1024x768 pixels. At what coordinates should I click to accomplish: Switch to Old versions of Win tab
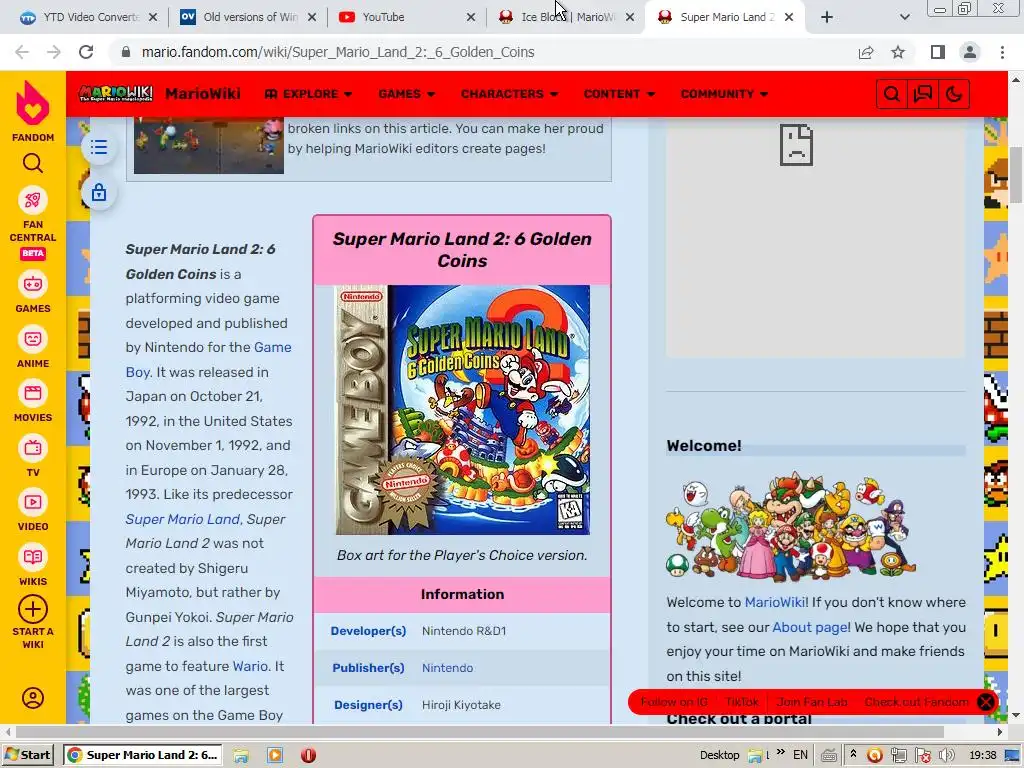[x=248, y=17]
